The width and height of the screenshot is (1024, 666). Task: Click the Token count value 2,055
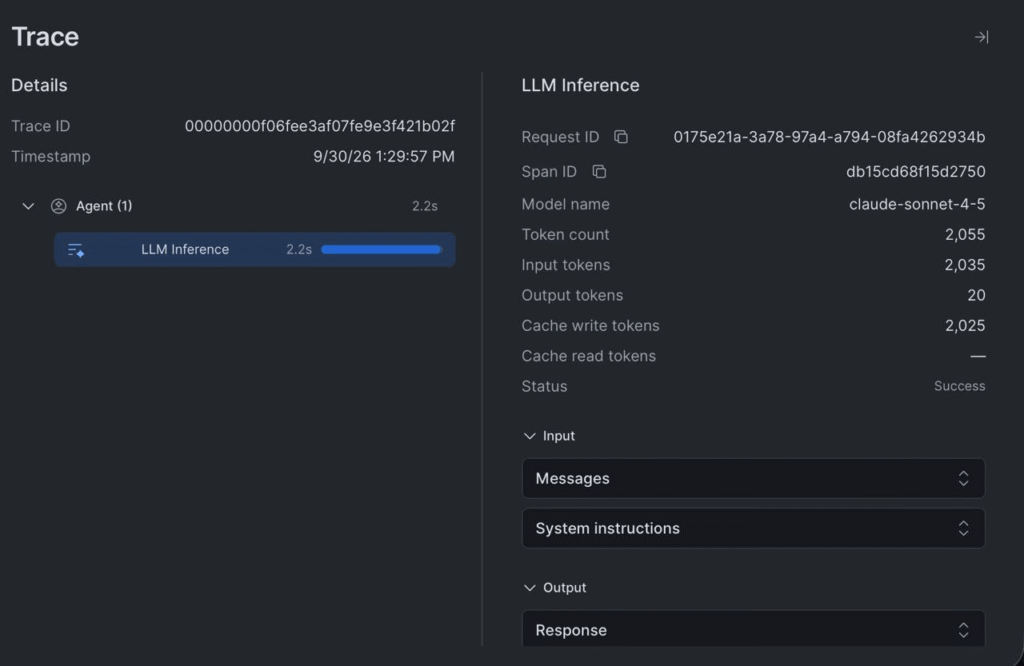point(965,234)
